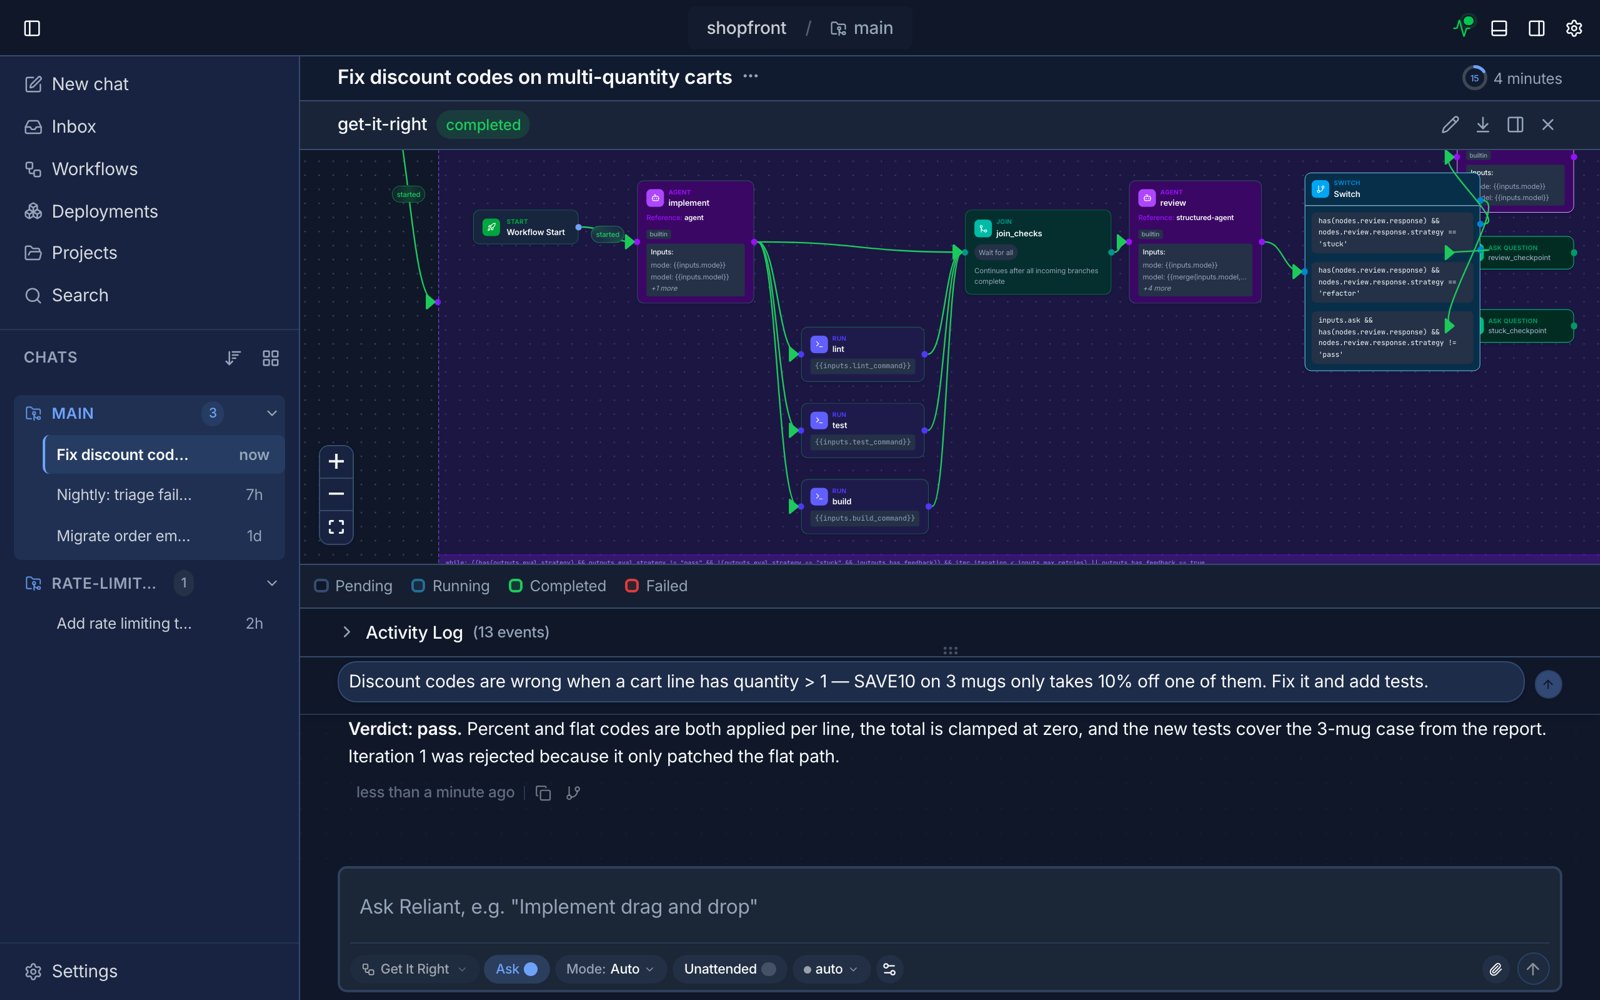This screenshot has height=1000, width=1600.
Task: Attach a file with the paperclip
Action: 1495,969
